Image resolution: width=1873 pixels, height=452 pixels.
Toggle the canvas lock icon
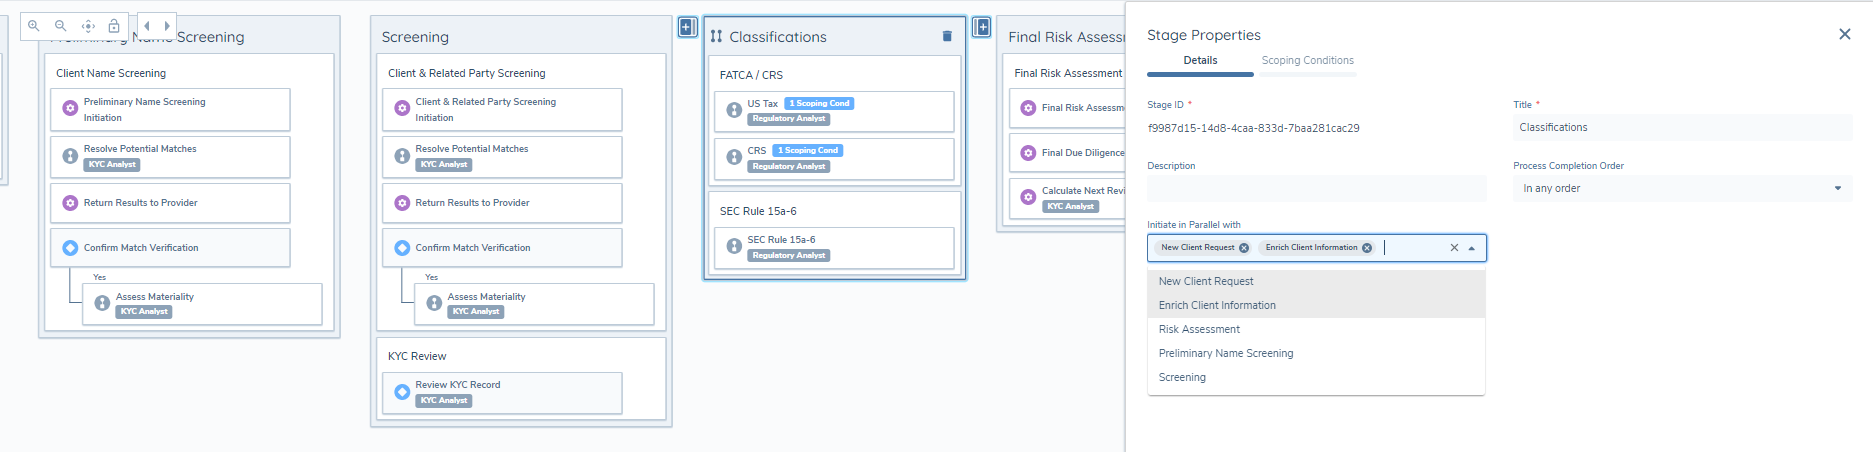[114, 26]
